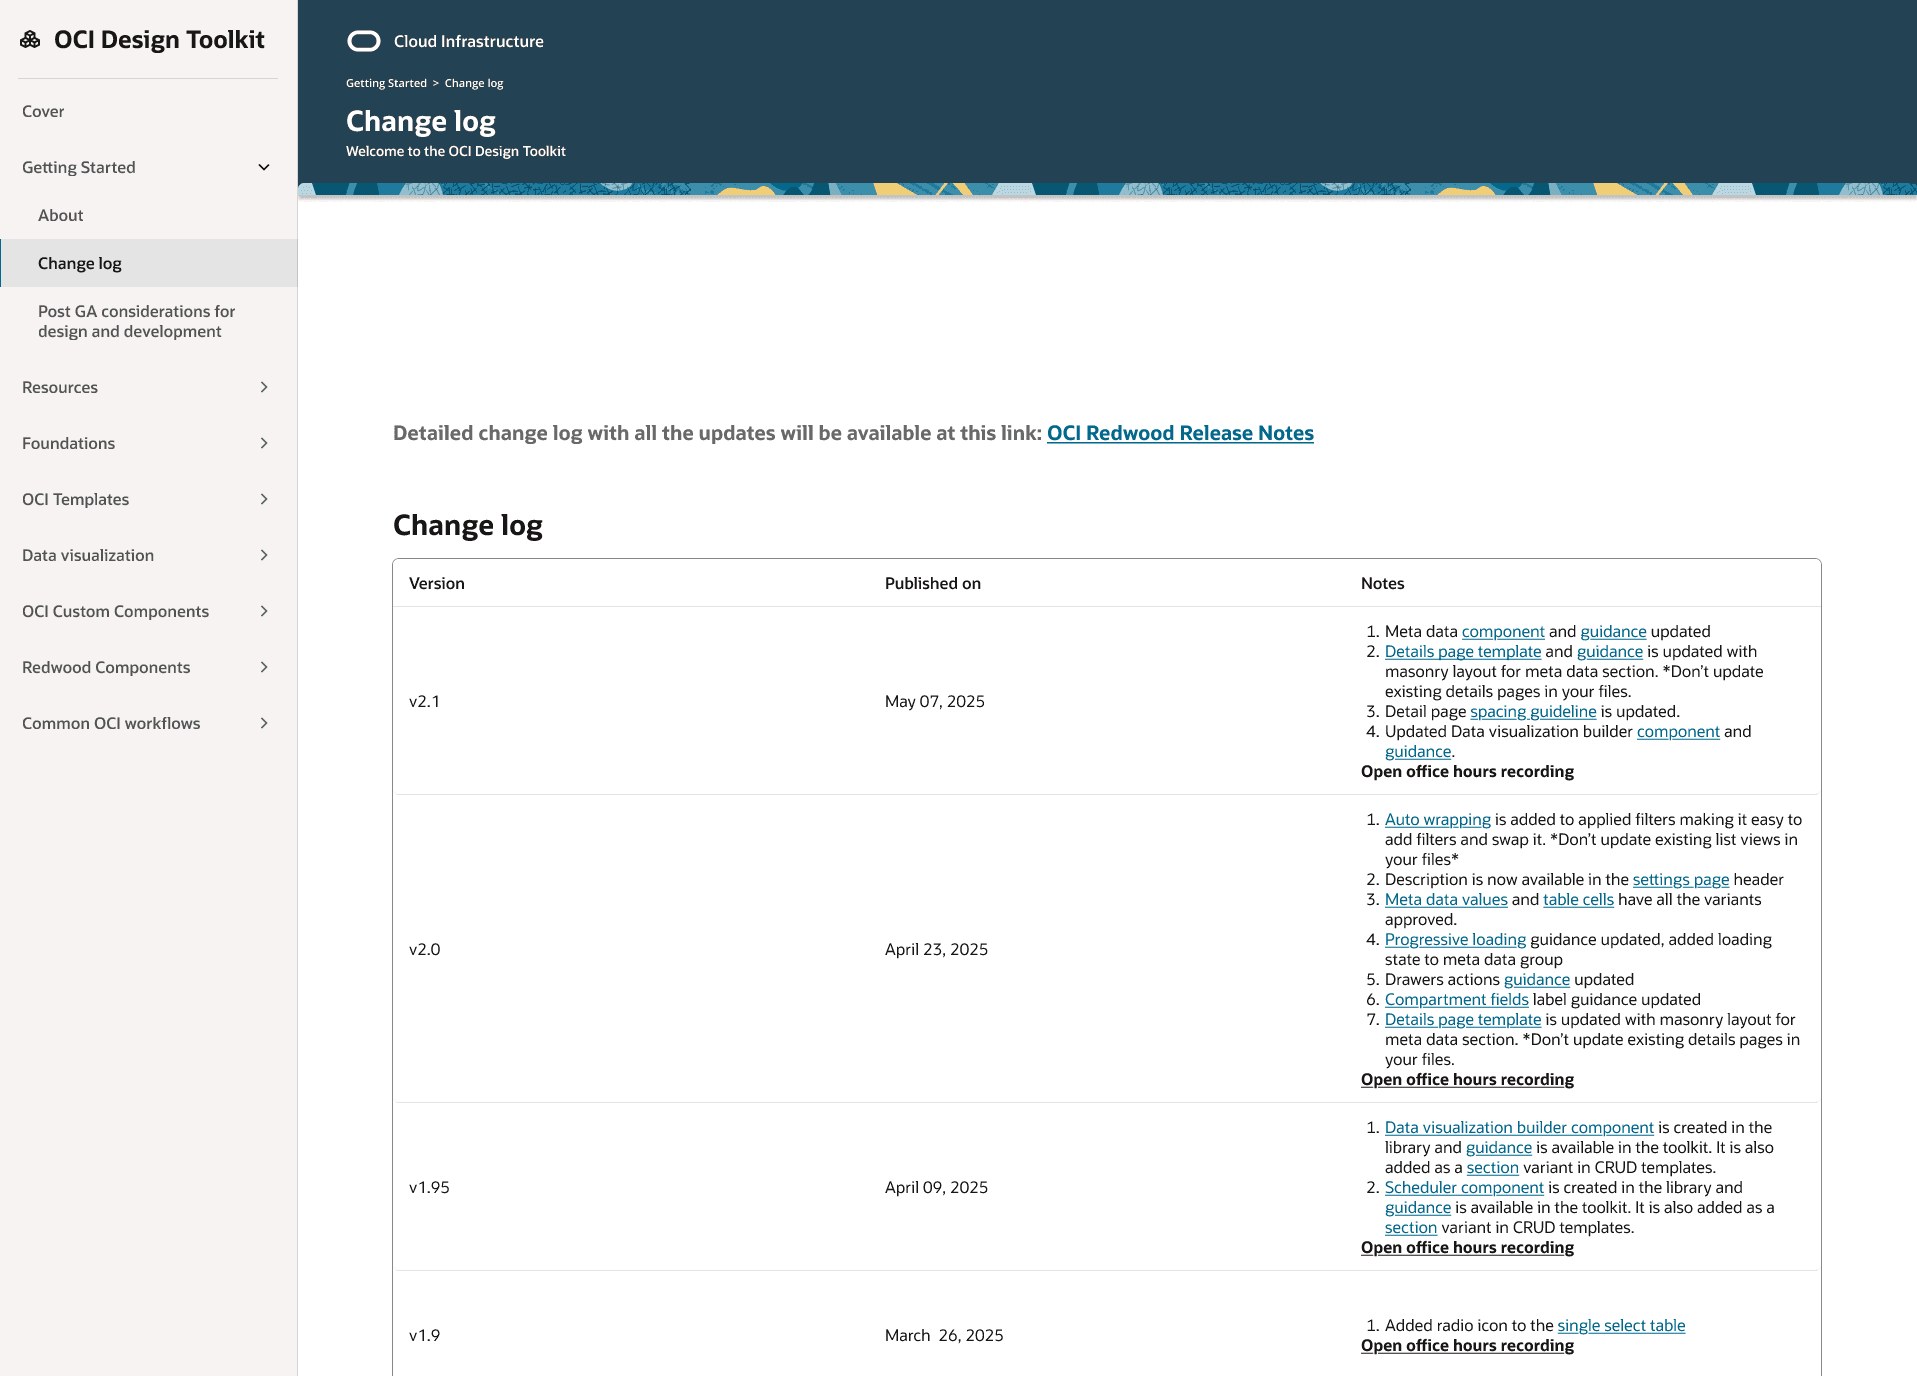Click the March 26, 2025 date cell
This screenshot has width=1917, height=1376.
[944, 1335]
